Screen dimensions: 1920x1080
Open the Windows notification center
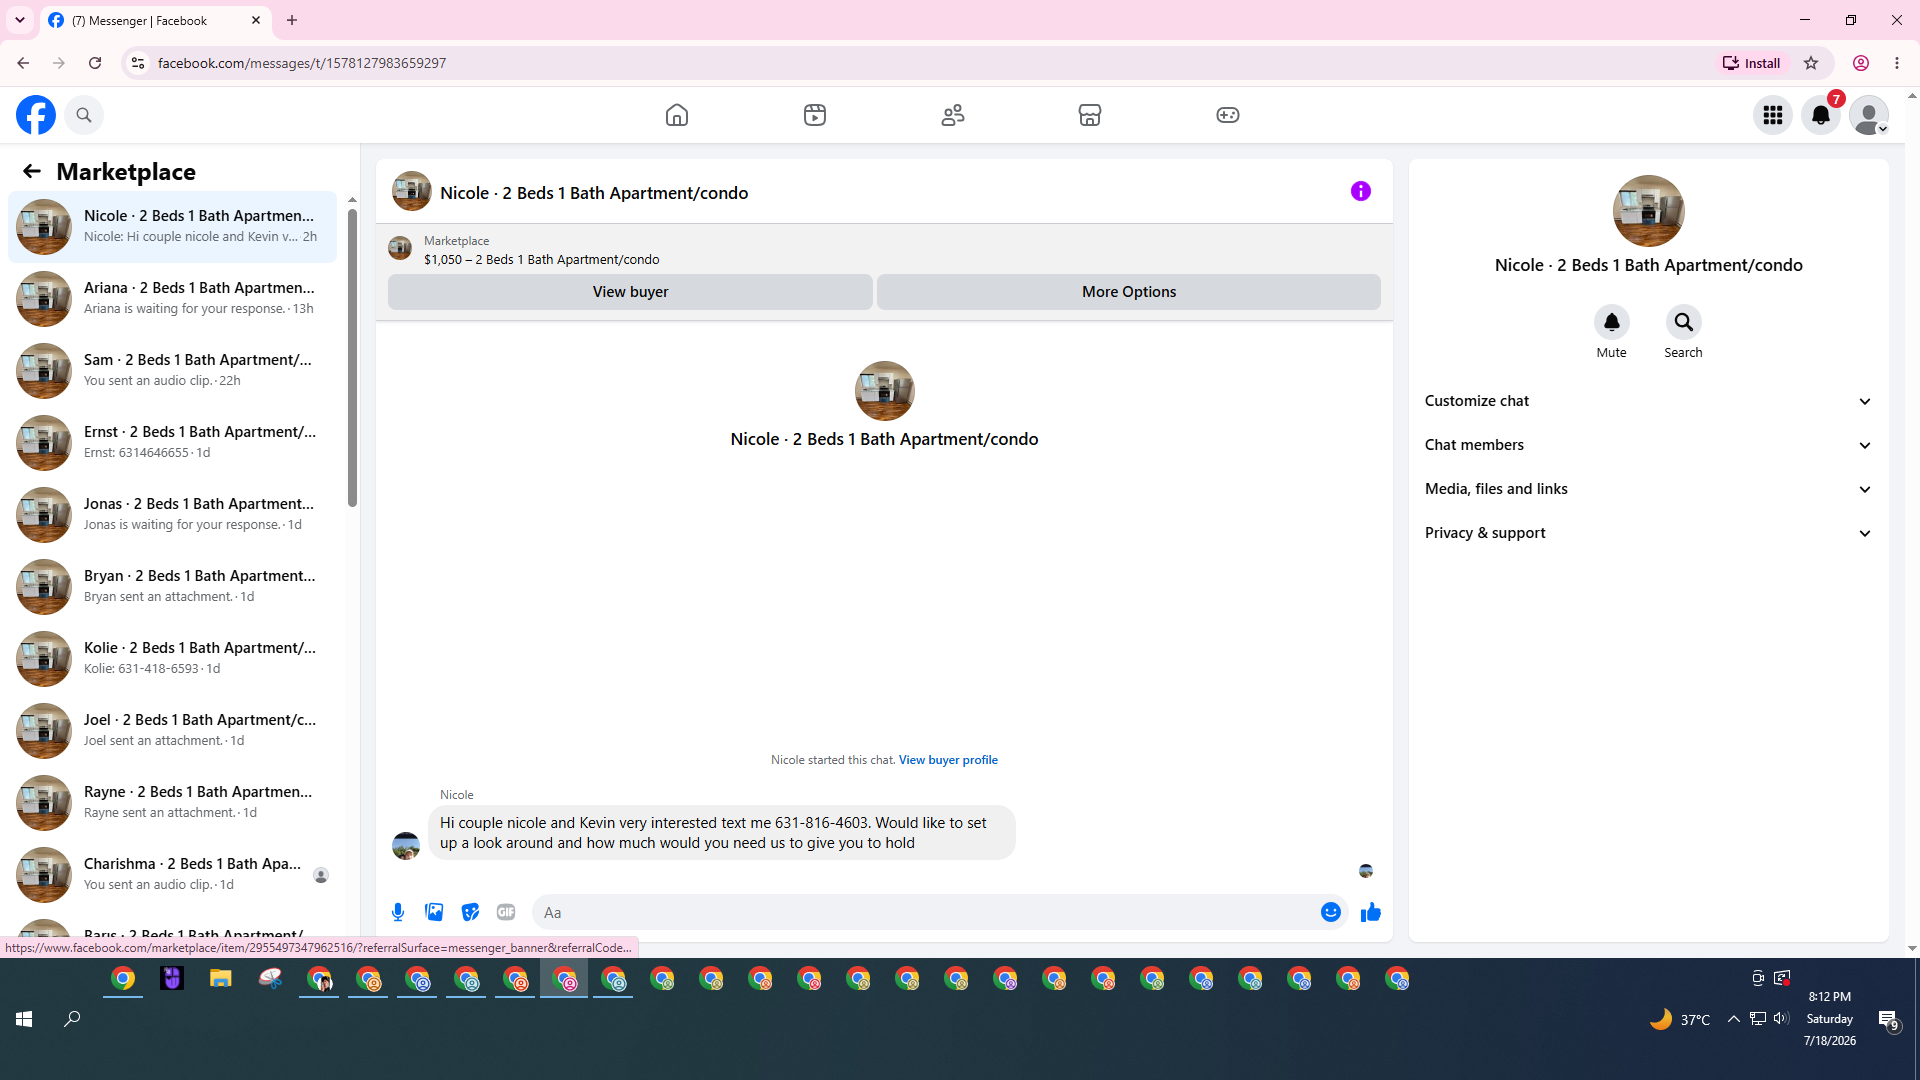[x=1889, y=1019]
